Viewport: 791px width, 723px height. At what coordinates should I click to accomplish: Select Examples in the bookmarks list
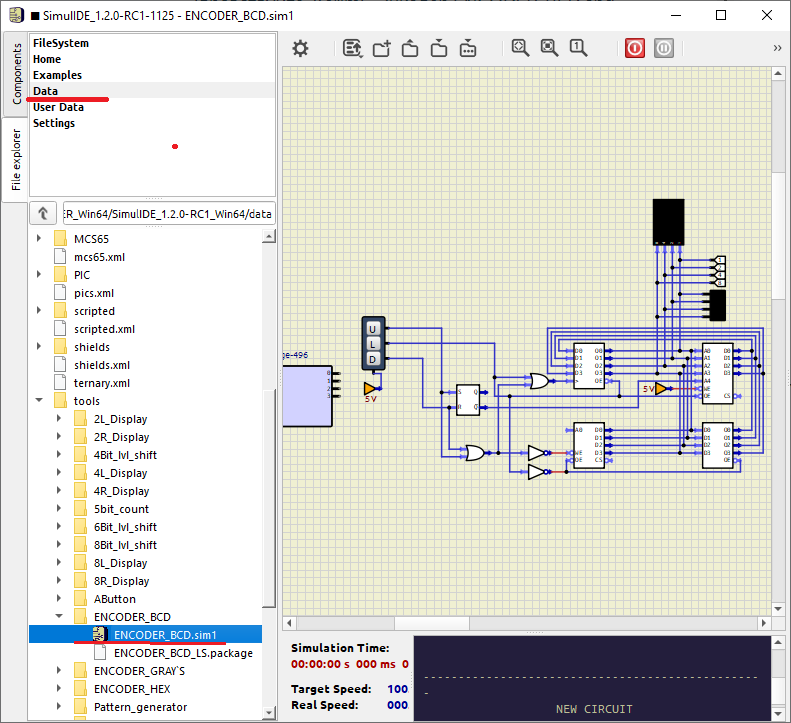point(57,75)
